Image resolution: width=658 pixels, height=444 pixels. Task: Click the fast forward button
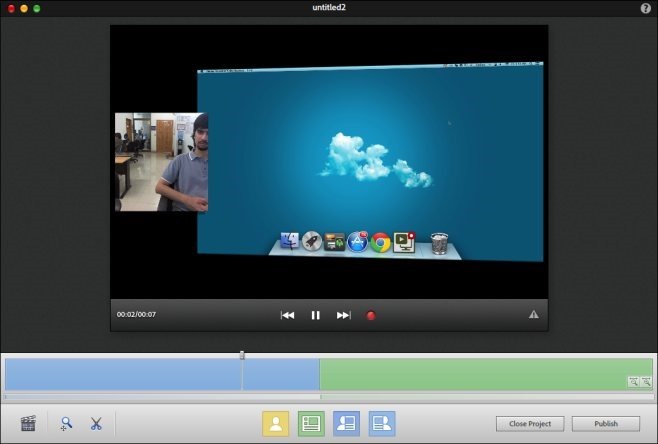point(343,315)
